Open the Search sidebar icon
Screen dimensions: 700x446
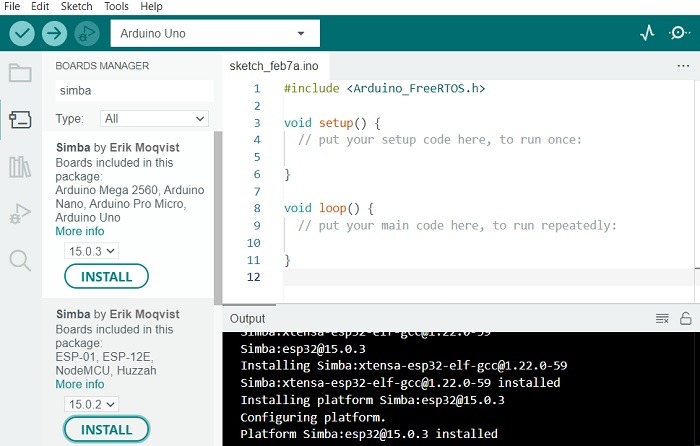click(x=20, y=260)
